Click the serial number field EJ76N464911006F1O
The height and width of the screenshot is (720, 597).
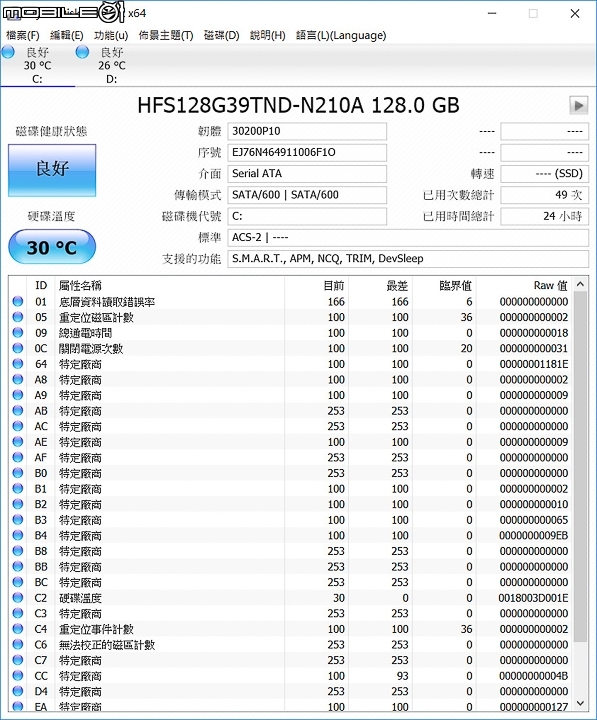307,152
